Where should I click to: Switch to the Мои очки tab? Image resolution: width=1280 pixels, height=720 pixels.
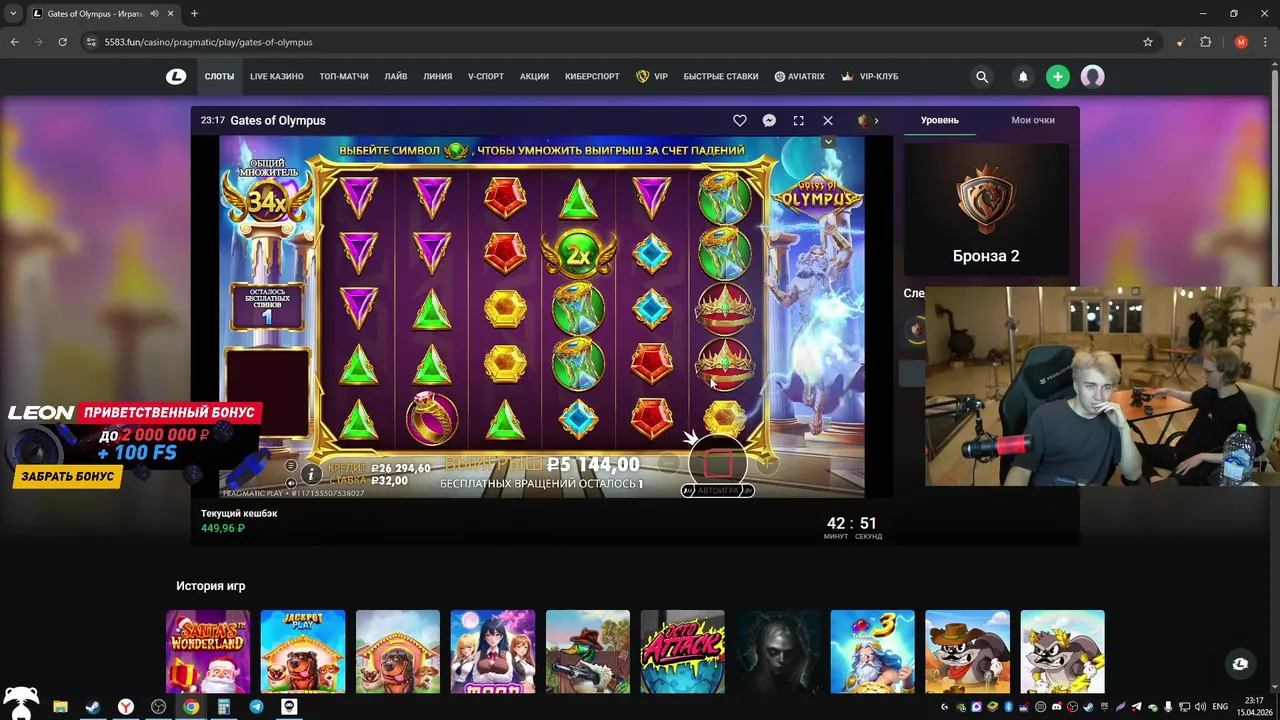1033,120
